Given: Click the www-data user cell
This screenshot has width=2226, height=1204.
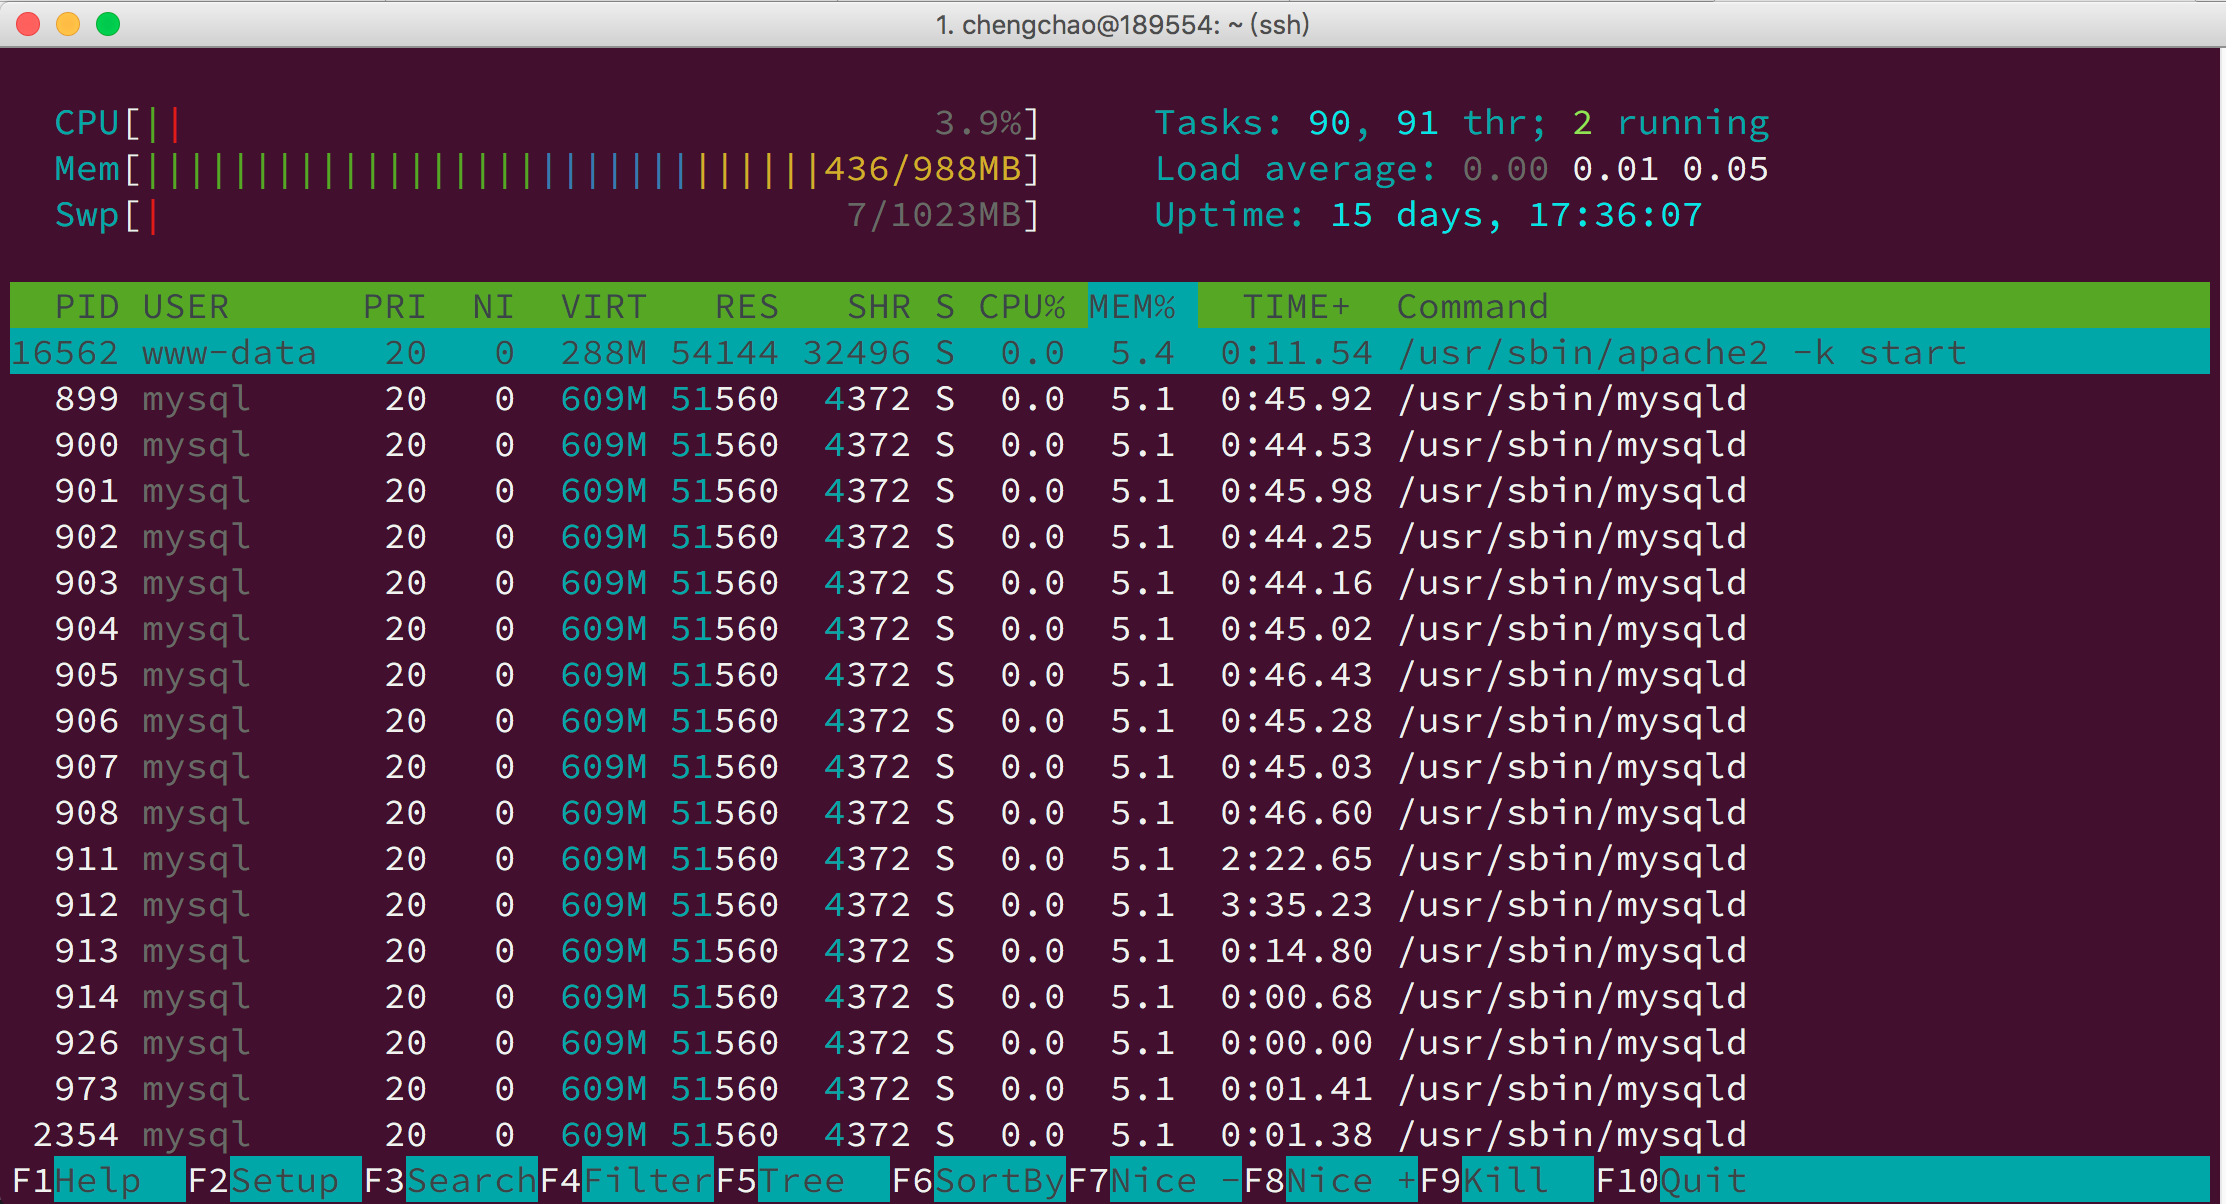Looking at the screenshot, I should click(230, 352).
